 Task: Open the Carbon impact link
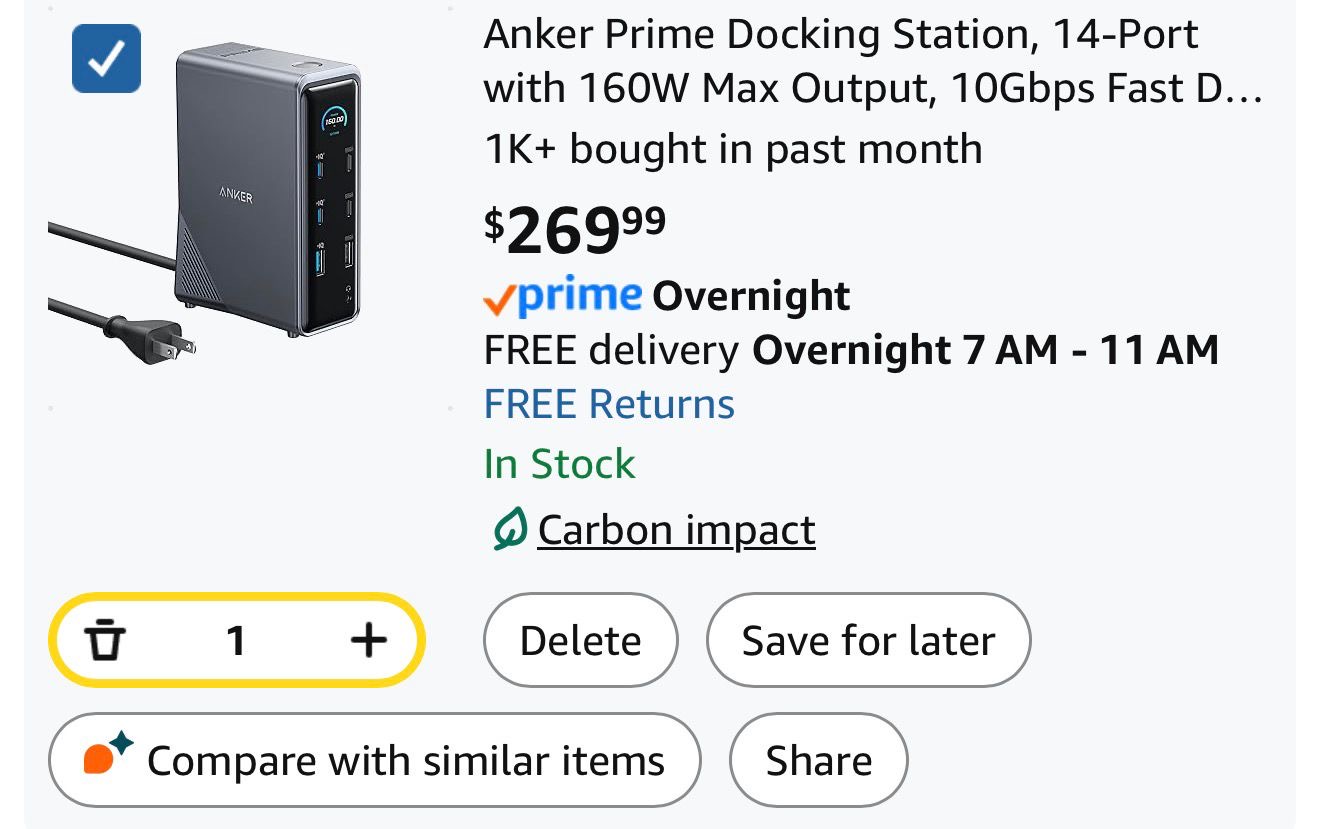click(676, 530)
